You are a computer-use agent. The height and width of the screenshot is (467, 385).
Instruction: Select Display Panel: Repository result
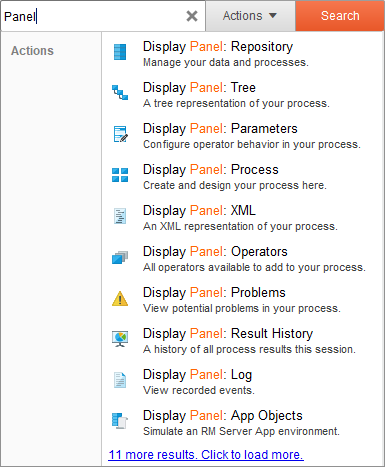242,54
